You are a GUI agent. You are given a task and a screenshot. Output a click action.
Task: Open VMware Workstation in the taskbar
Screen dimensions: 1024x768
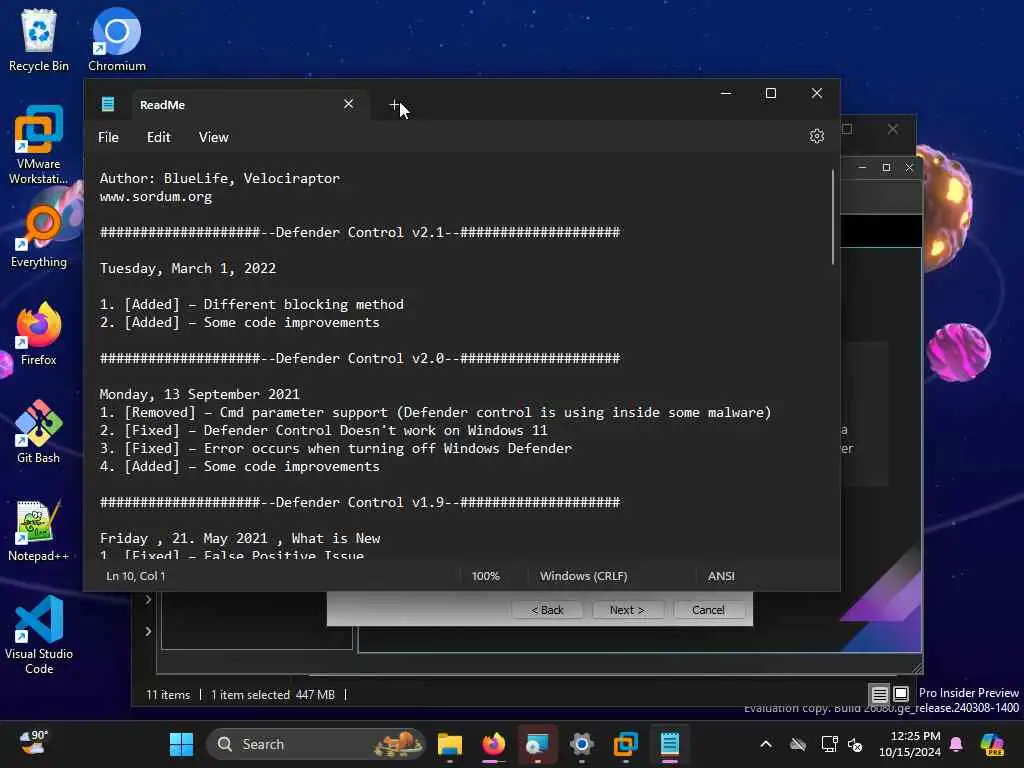626,744
